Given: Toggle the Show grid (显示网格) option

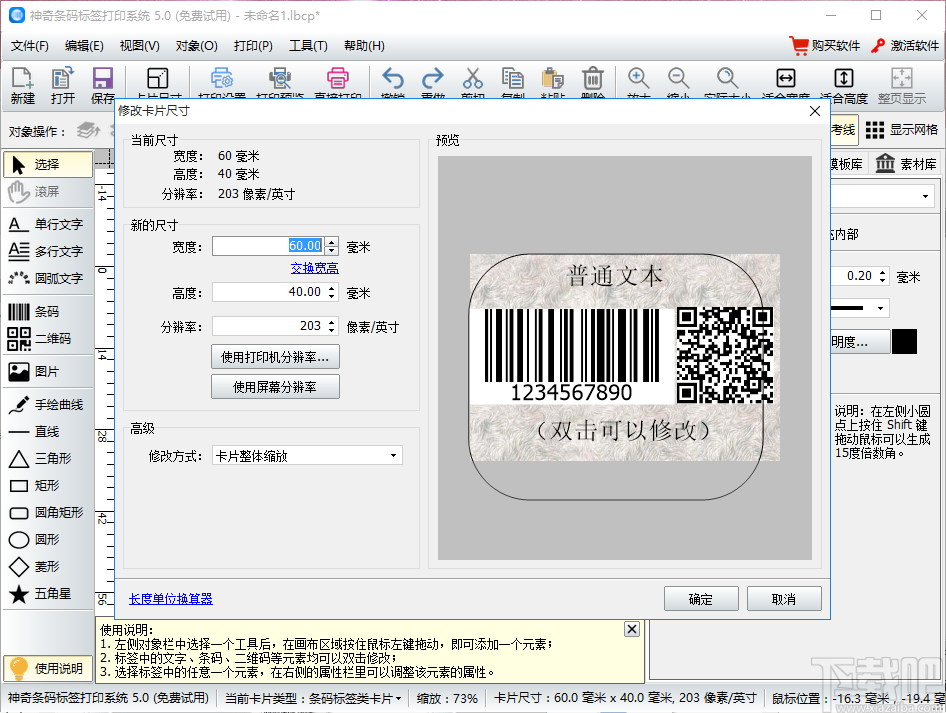Looking at the screenshot, I should point(902,130).
